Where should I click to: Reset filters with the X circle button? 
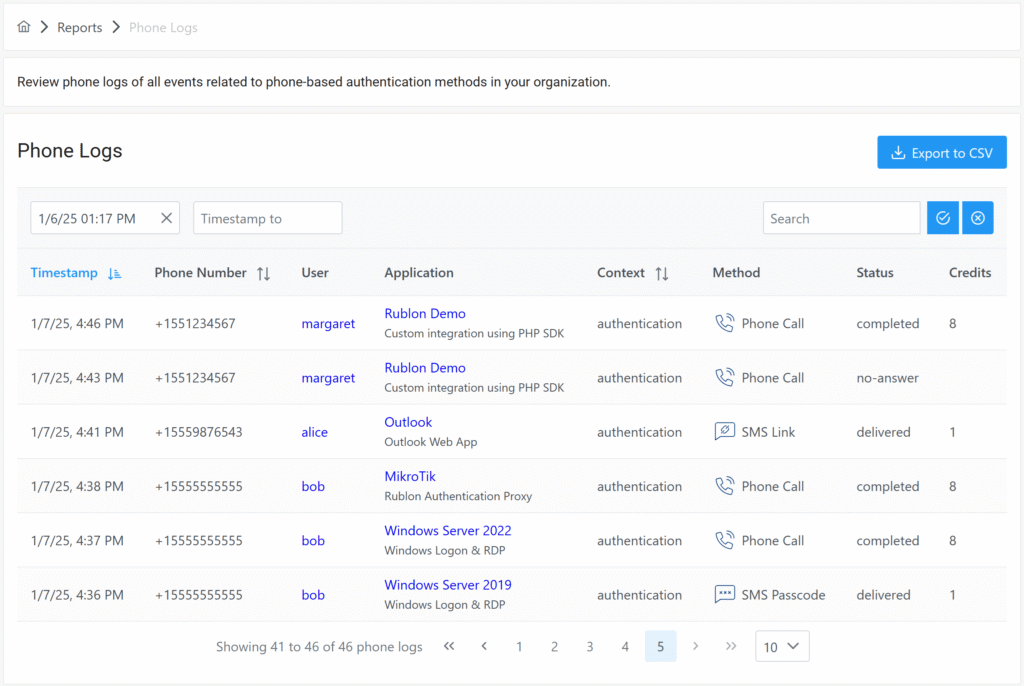(x=978, y=218)
